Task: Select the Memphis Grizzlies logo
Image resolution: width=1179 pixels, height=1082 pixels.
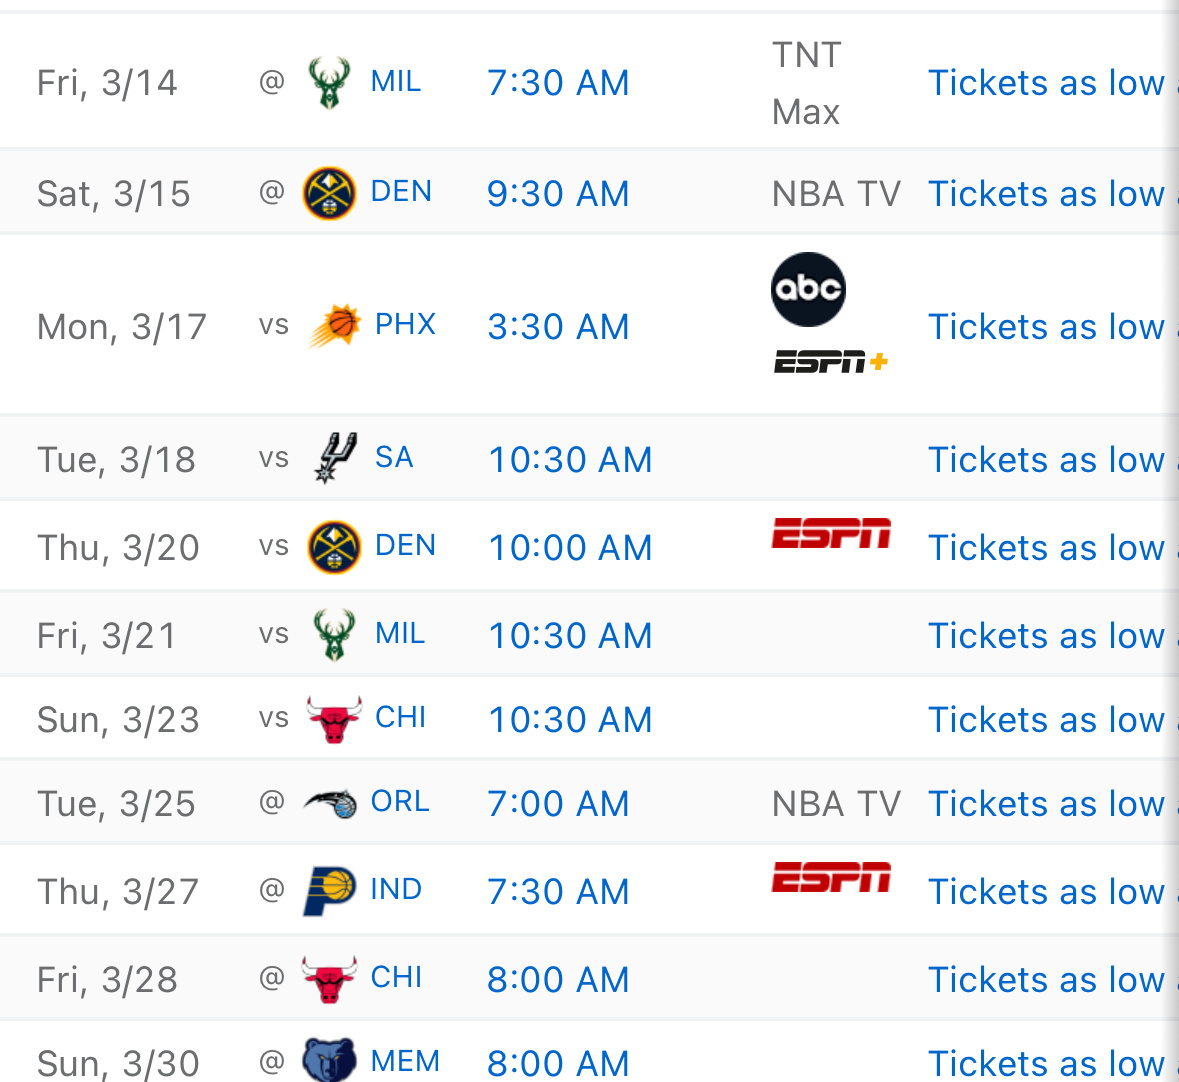Action: click(329, 1060)
